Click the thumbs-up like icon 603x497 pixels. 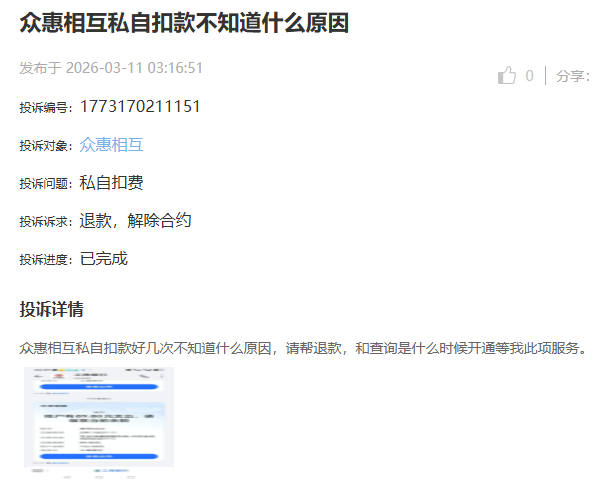[506, 75]
